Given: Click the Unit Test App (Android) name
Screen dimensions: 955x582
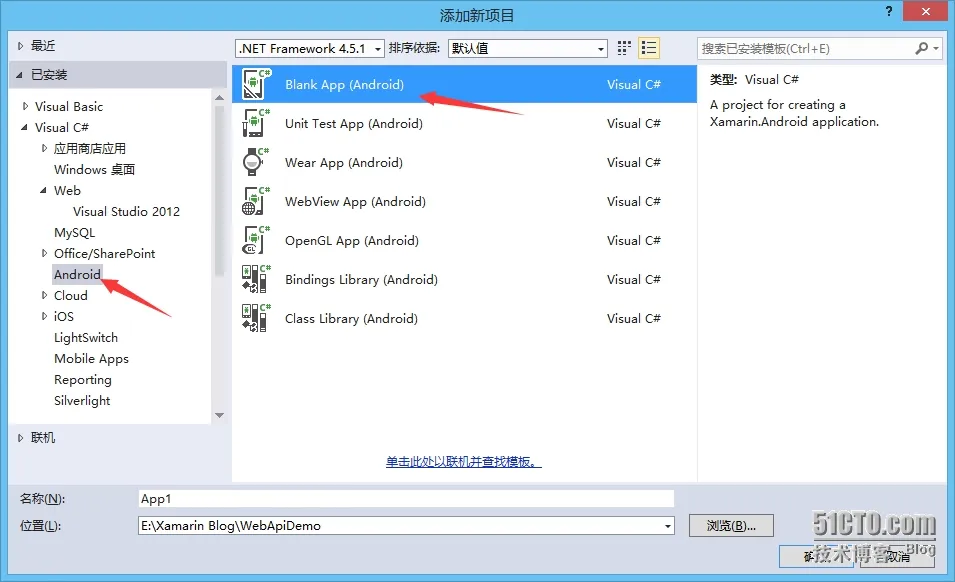Looking at the screenshot, I should pos(354,124).
